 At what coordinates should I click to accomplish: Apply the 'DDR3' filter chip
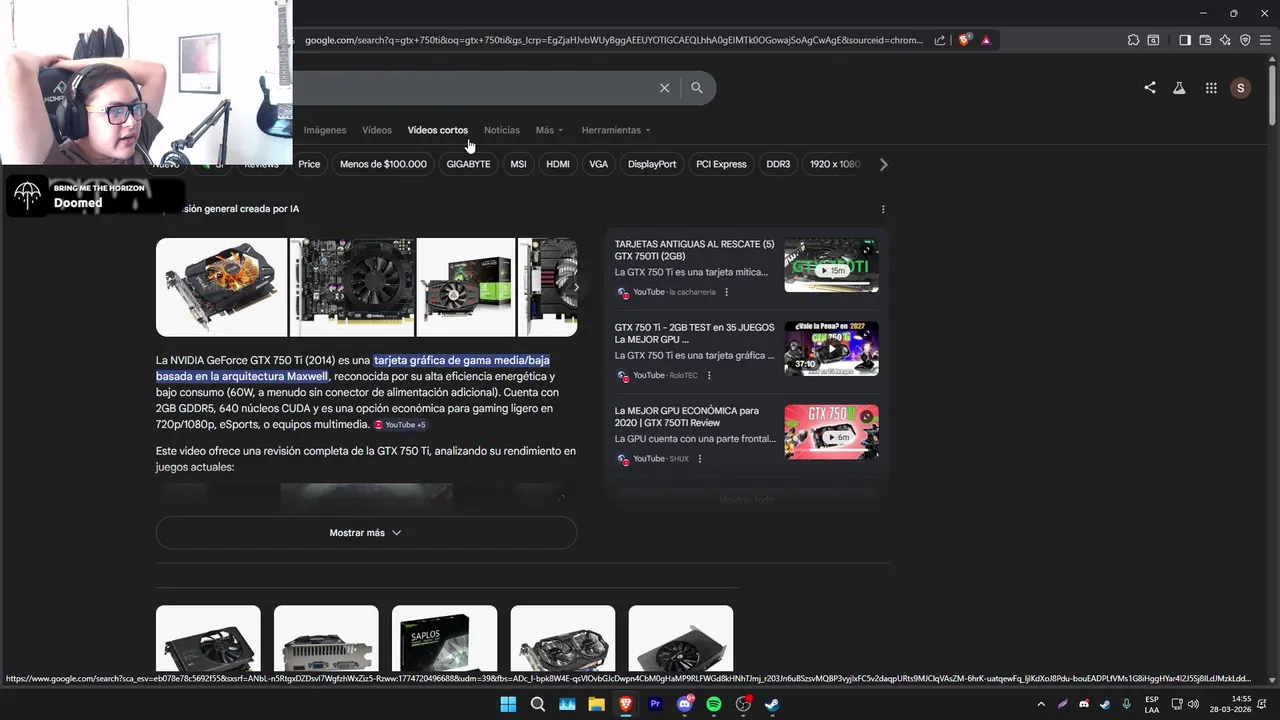(778, 164)
